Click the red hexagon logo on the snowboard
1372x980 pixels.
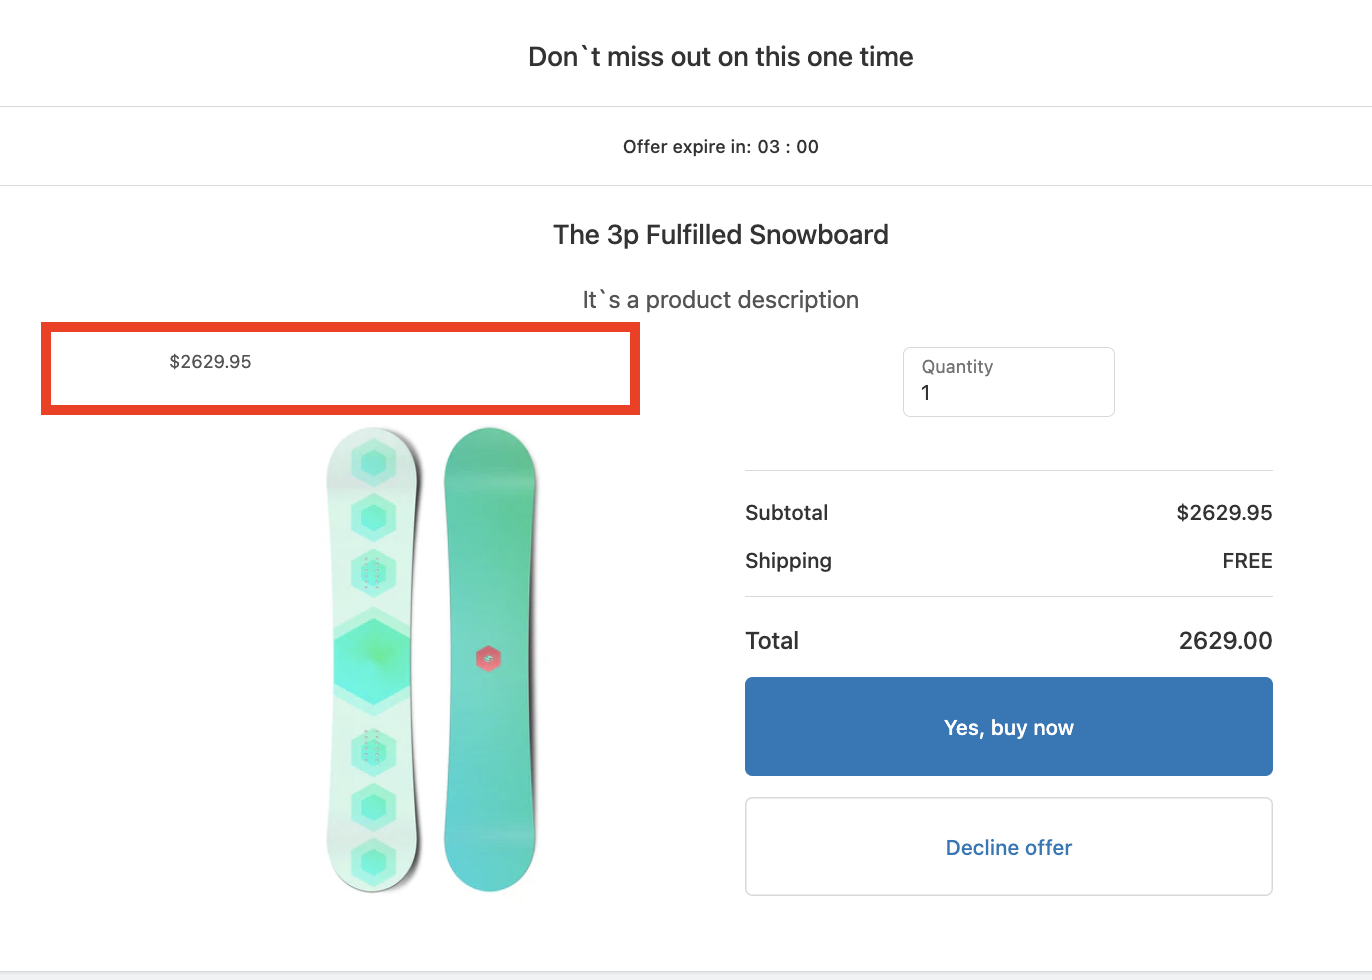(488, 658)
